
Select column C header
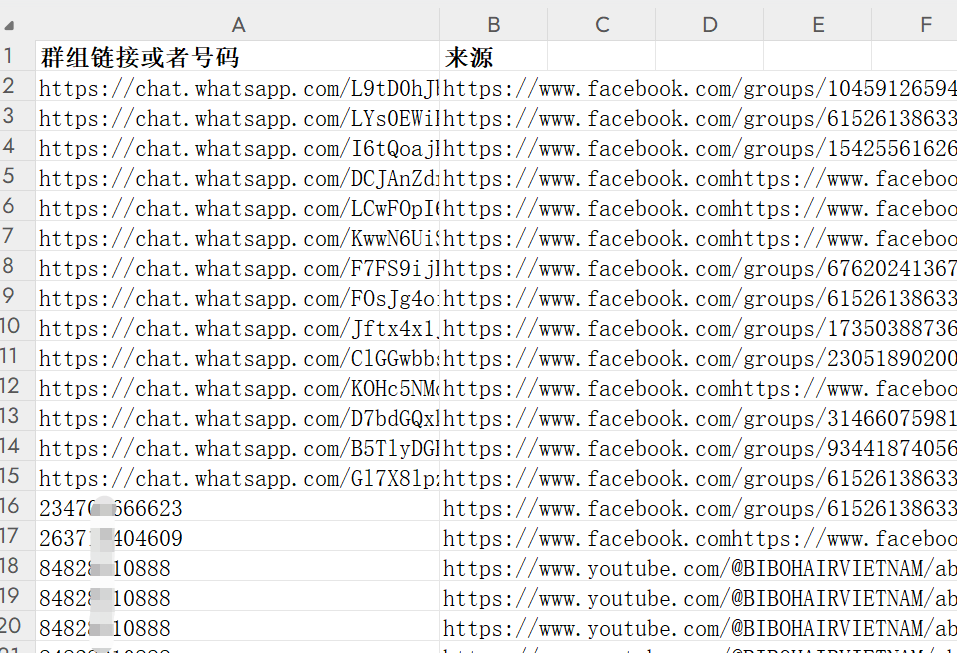602,25
